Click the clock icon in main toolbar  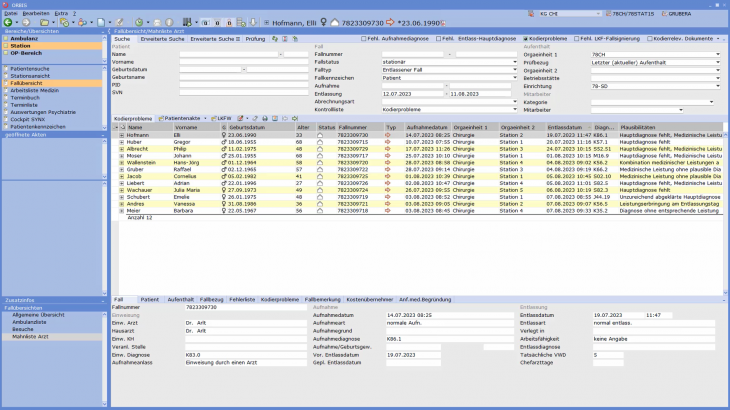[137, 21]
